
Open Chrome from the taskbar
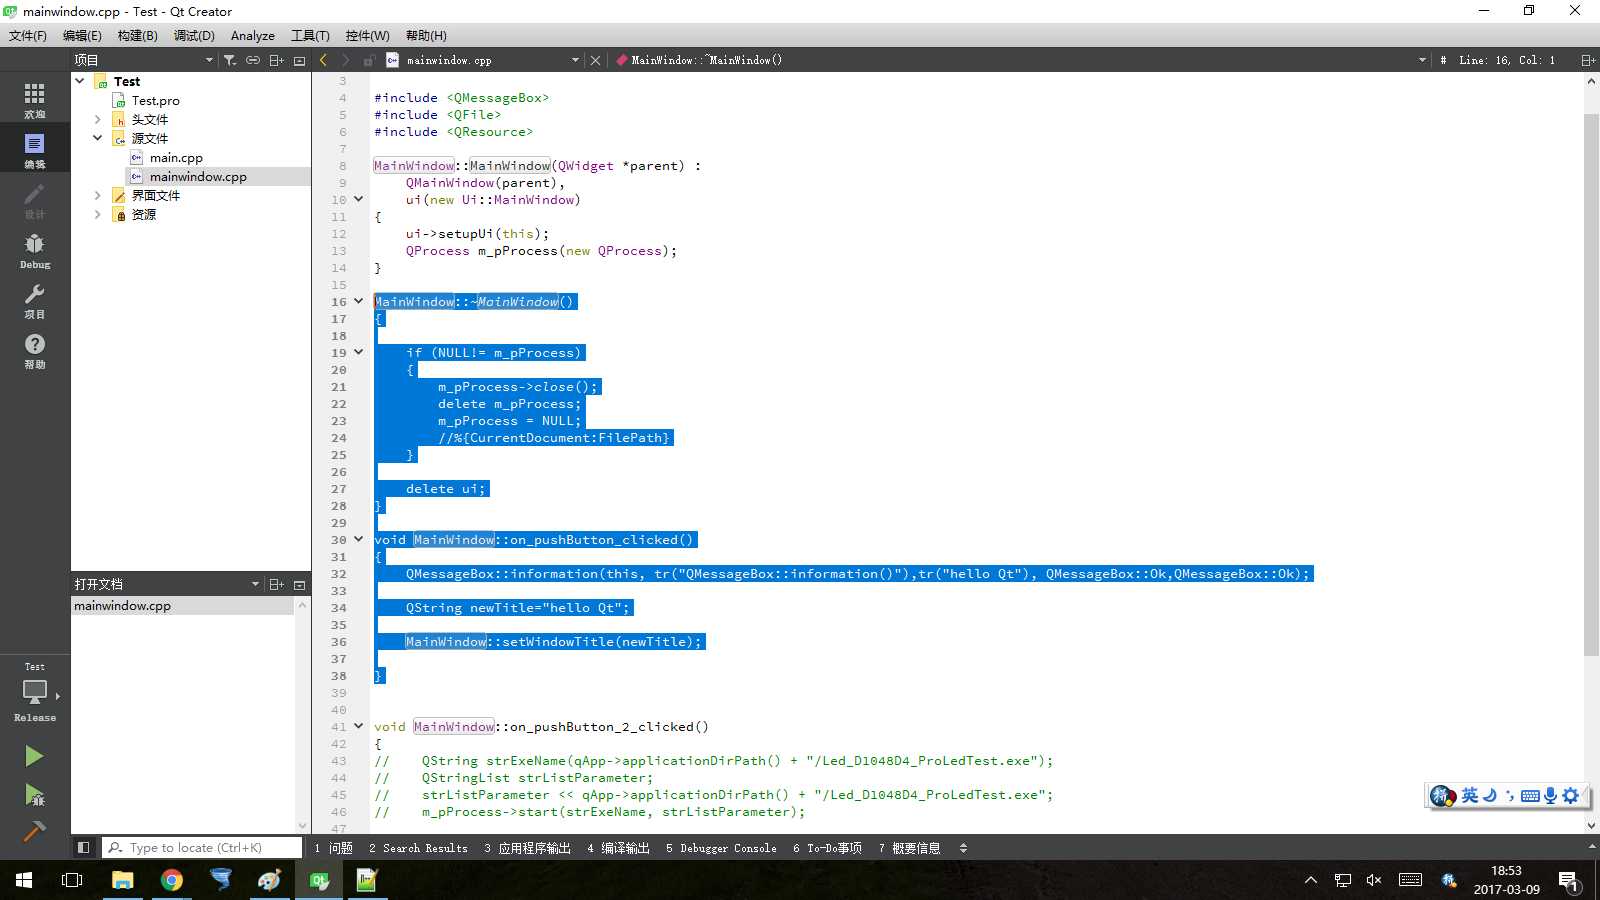pyautogui.click(x=172, y=880)
